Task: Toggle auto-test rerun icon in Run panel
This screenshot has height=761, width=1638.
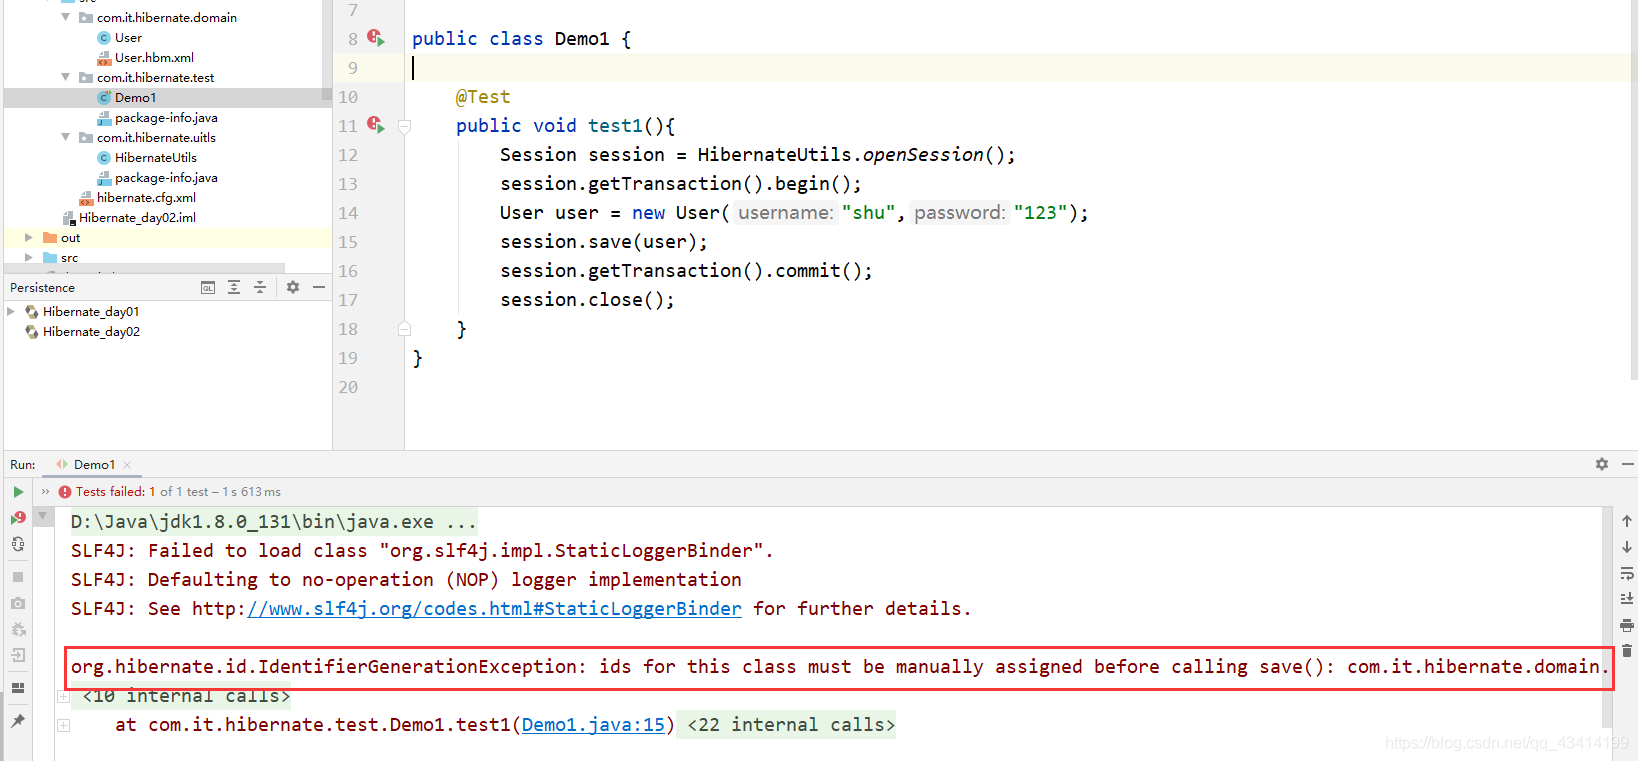Action: (18, 544)
